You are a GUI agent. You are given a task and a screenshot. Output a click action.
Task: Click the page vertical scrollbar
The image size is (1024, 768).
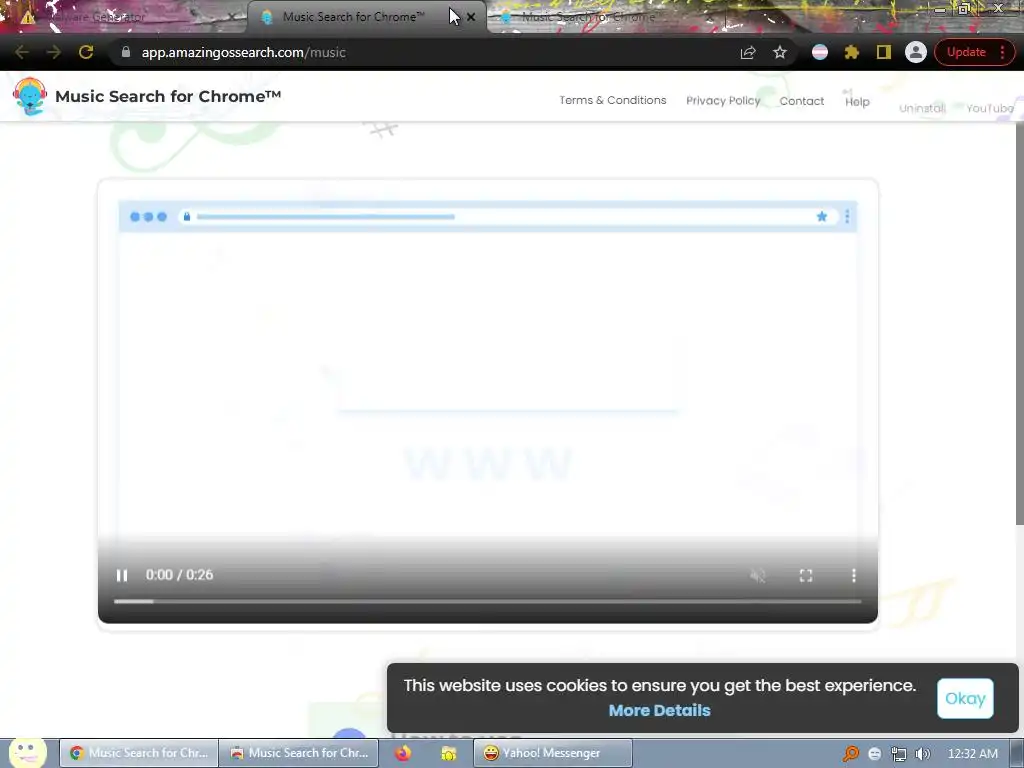[1019, 324]
